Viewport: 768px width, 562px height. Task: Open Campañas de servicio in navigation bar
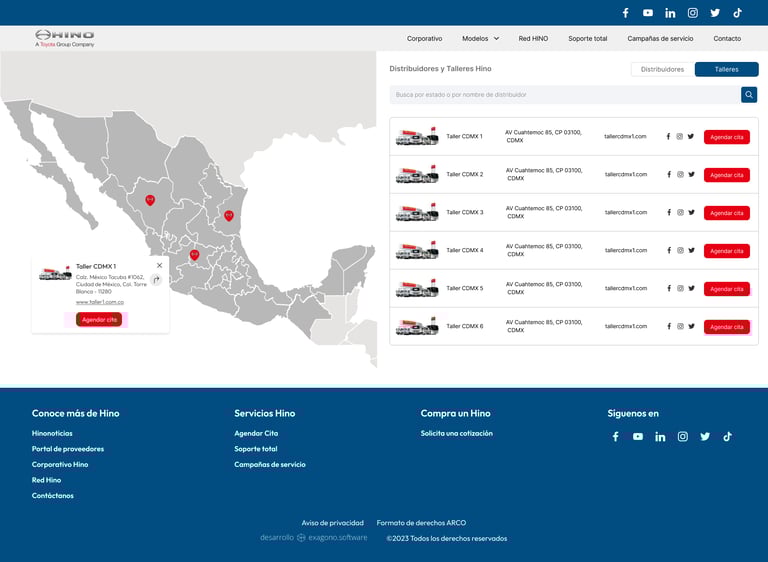click(x=660, y=38)
